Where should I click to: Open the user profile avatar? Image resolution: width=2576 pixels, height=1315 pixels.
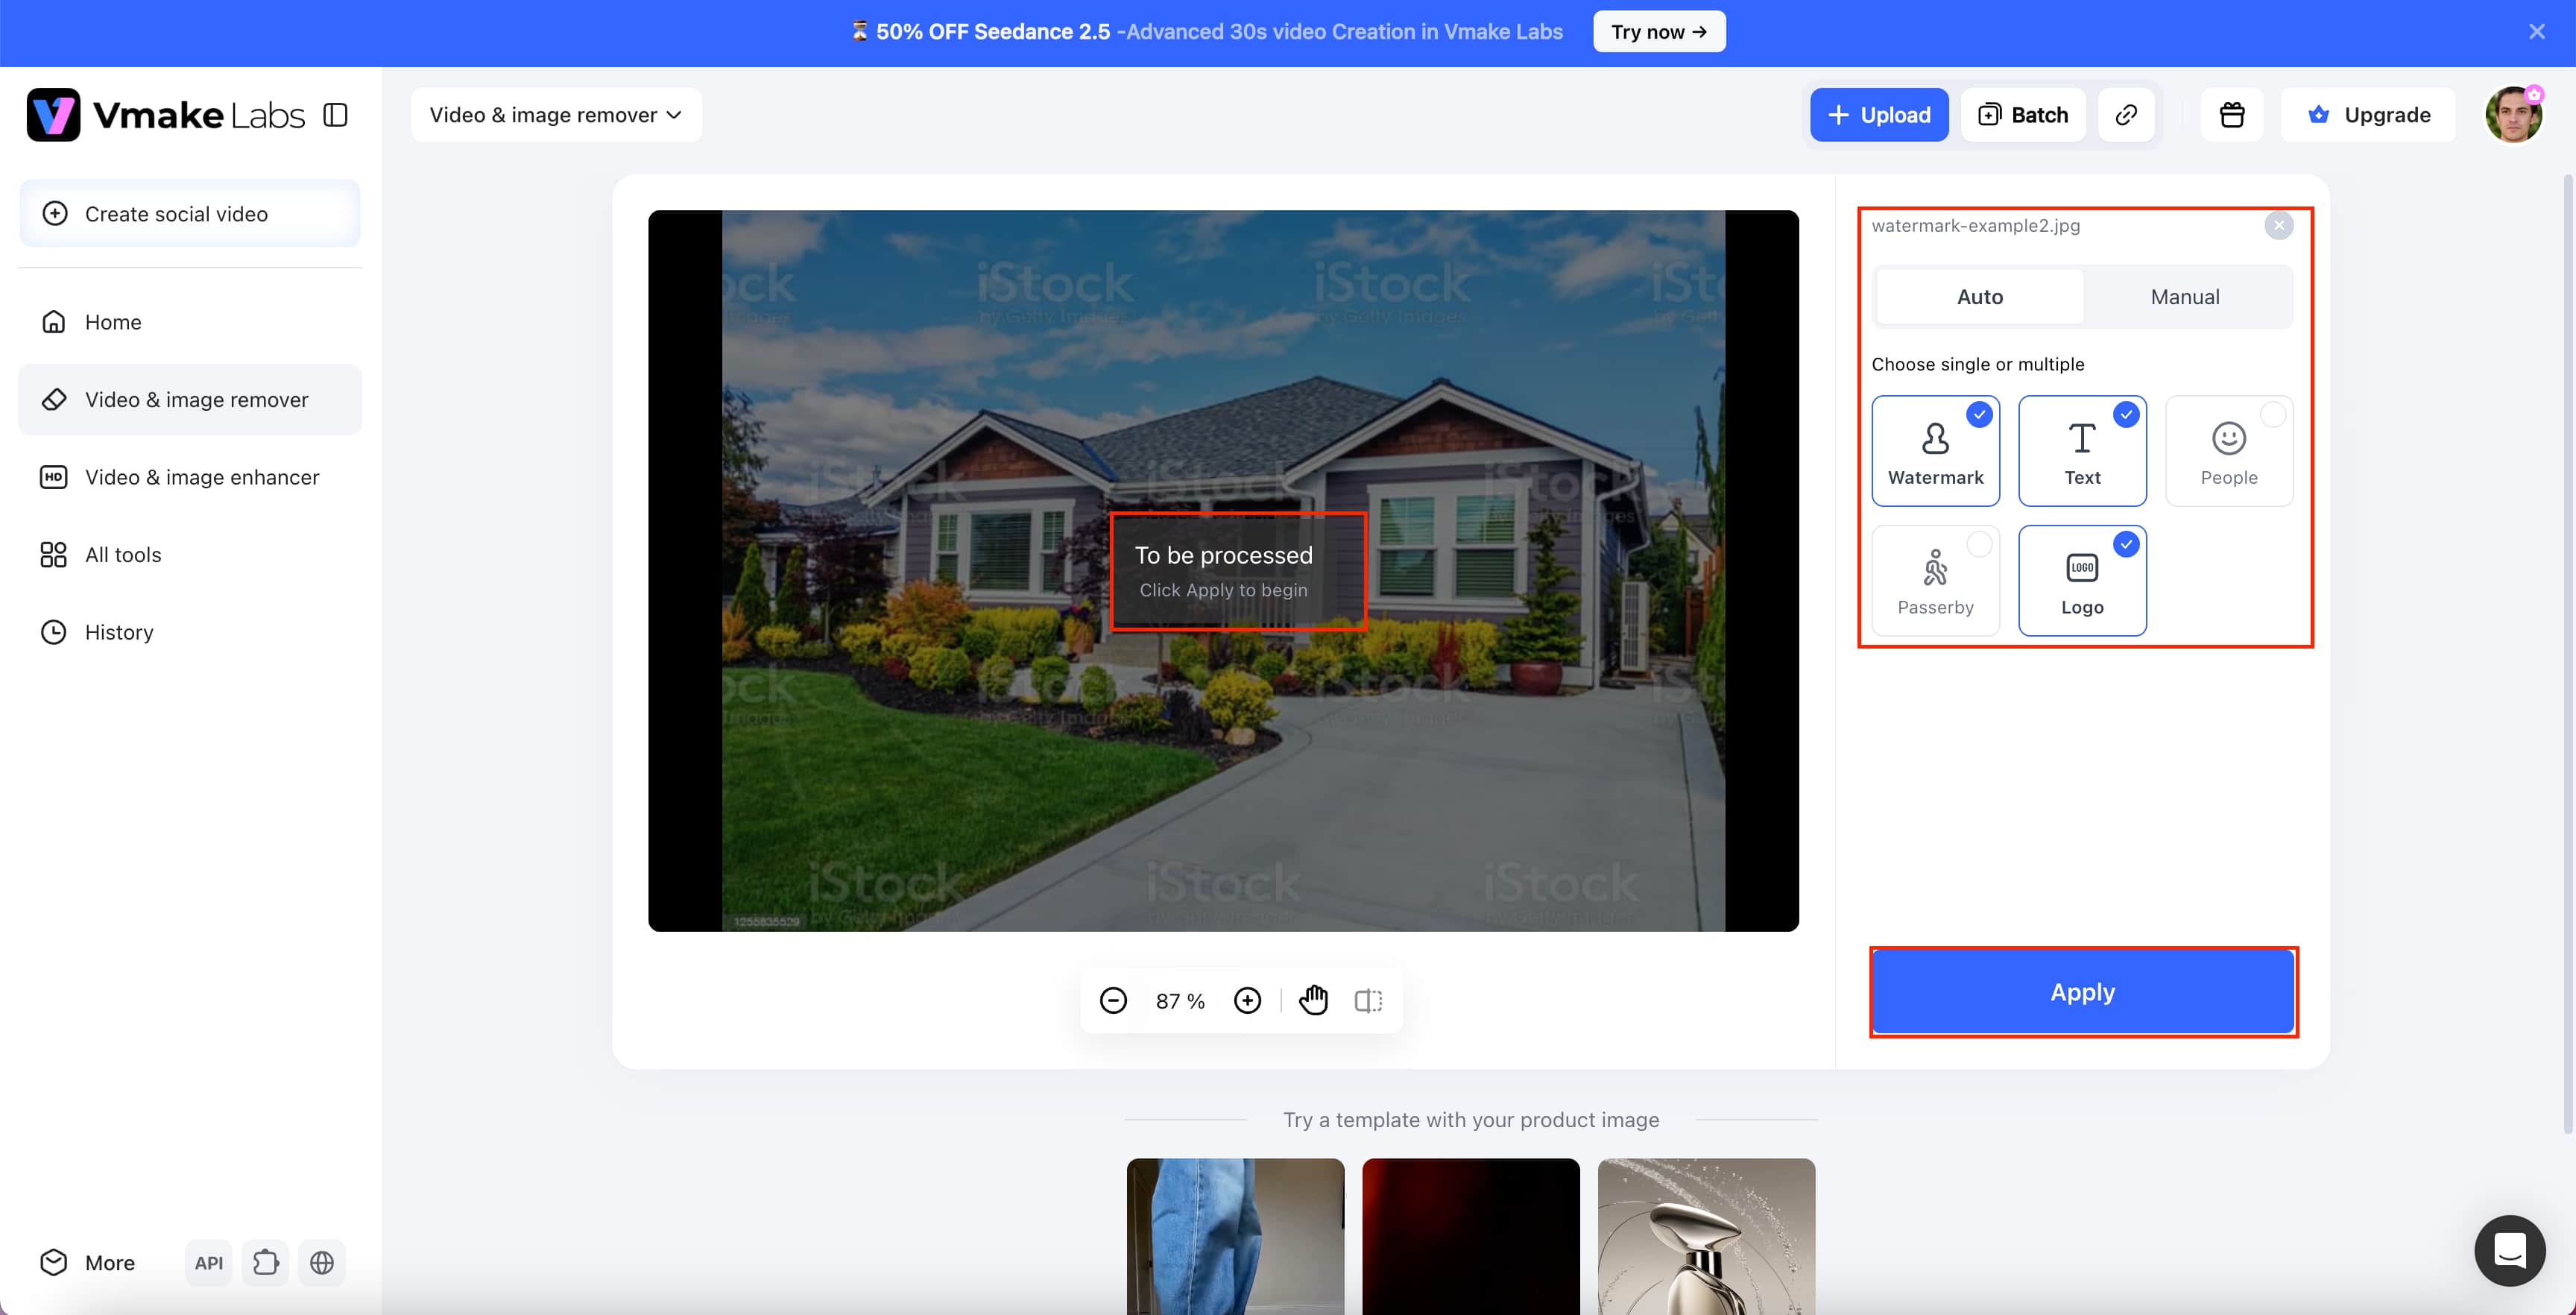point(2514,115)
